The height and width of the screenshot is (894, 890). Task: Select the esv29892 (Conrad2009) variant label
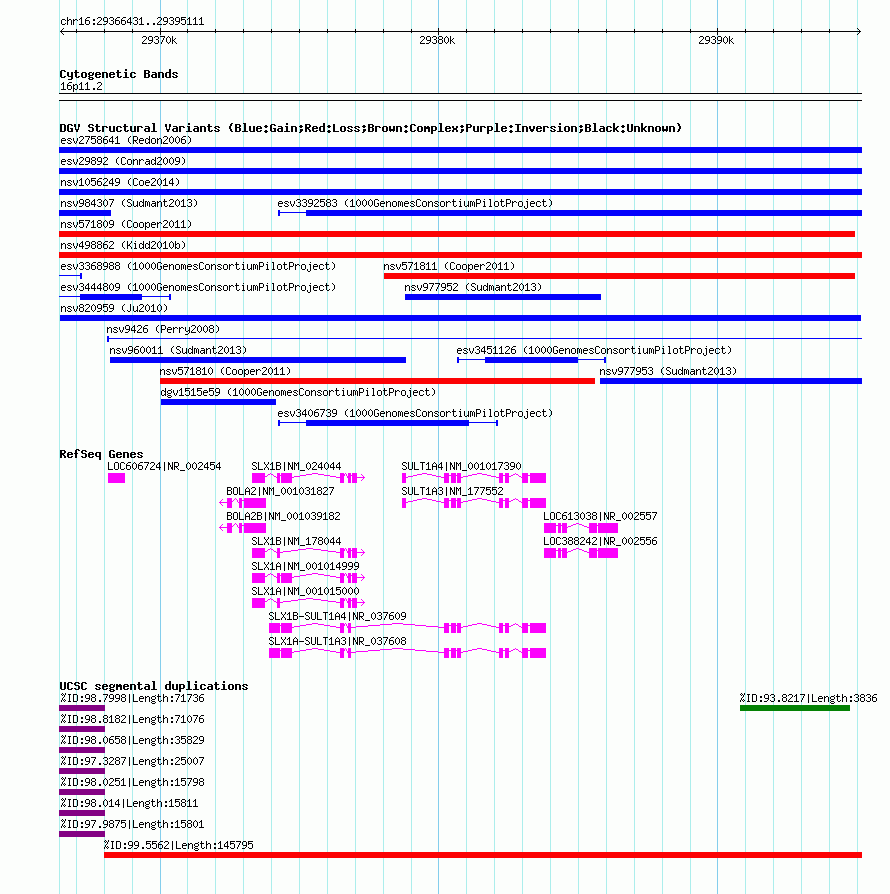[x=123, y=161]
